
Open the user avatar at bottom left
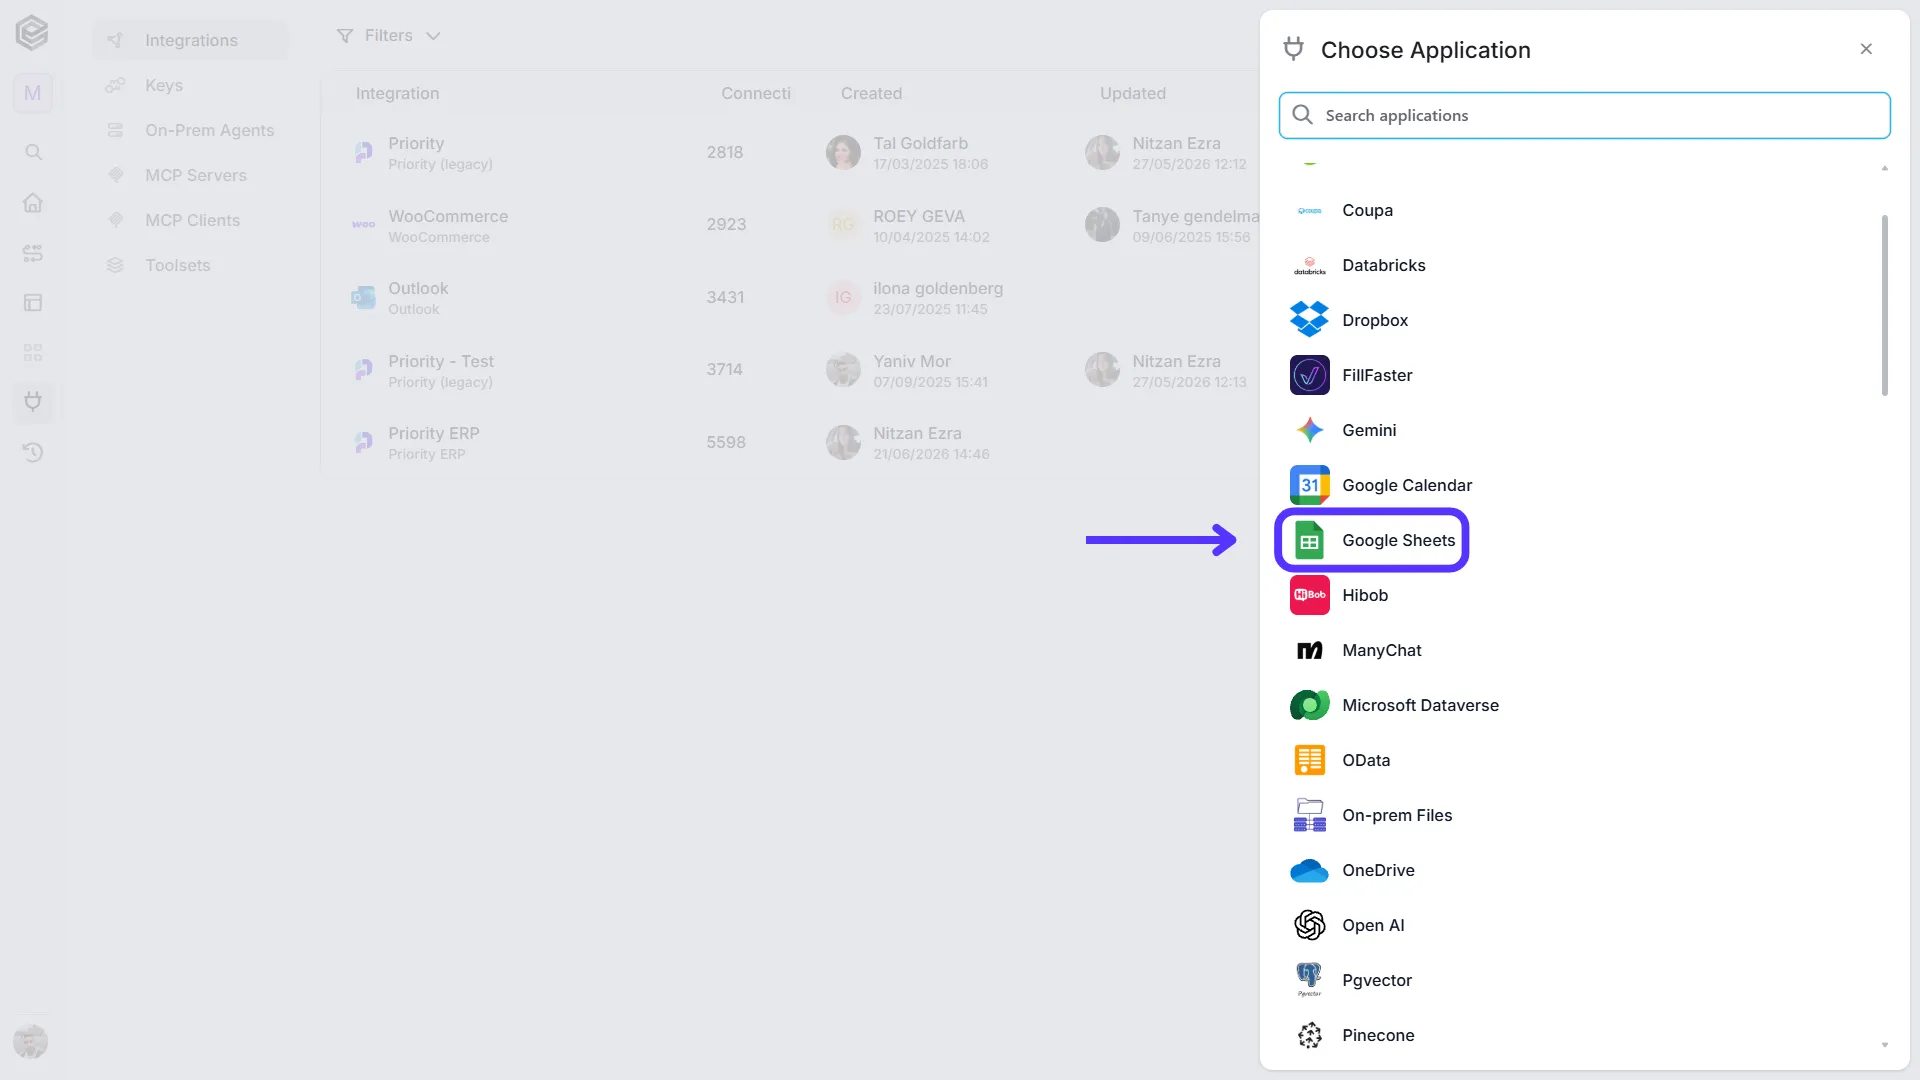click(31, 1042)
